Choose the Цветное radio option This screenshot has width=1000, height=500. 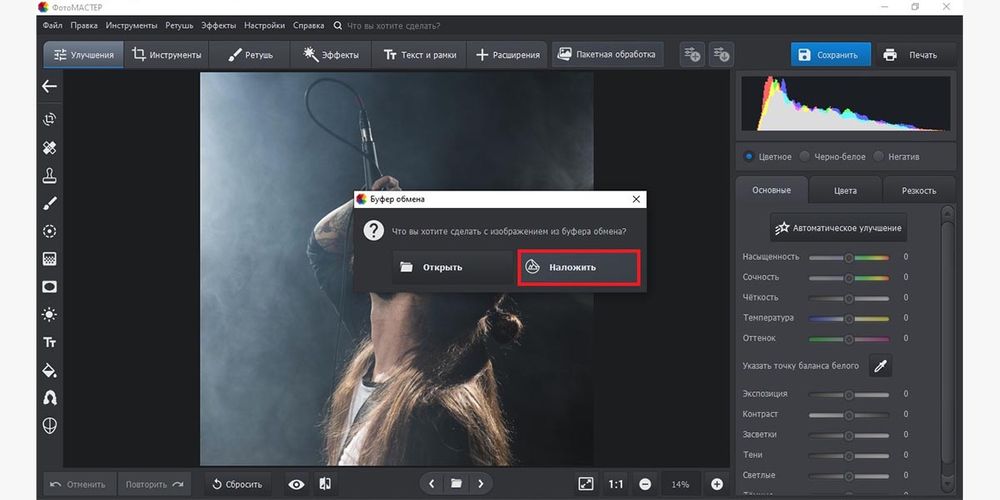coord(749,157)
